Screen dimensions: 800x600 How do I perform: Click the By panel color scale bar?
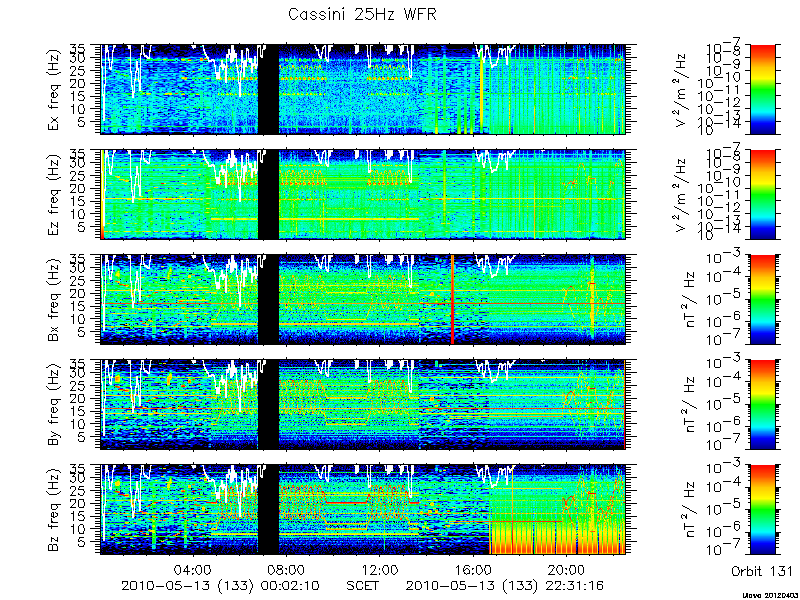[762, 404]
